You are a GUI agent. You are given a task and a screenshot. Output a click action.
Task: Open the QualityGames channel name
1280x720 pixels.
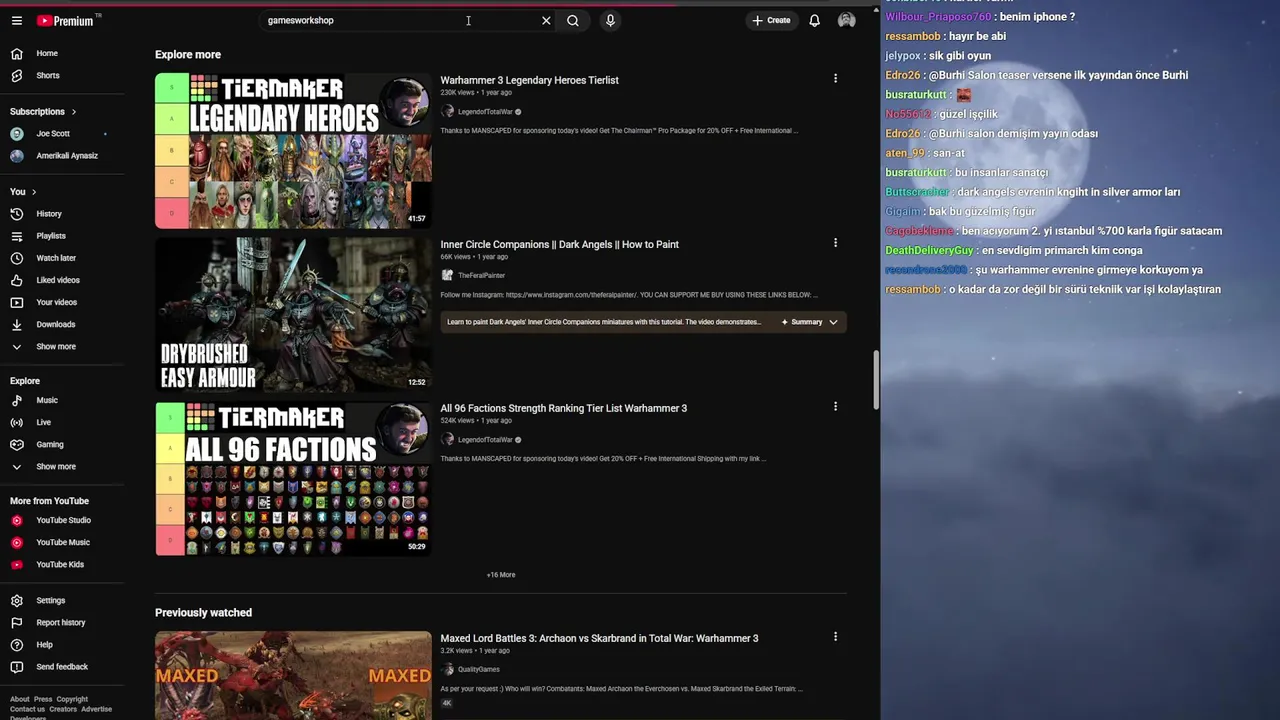(479, 669)
